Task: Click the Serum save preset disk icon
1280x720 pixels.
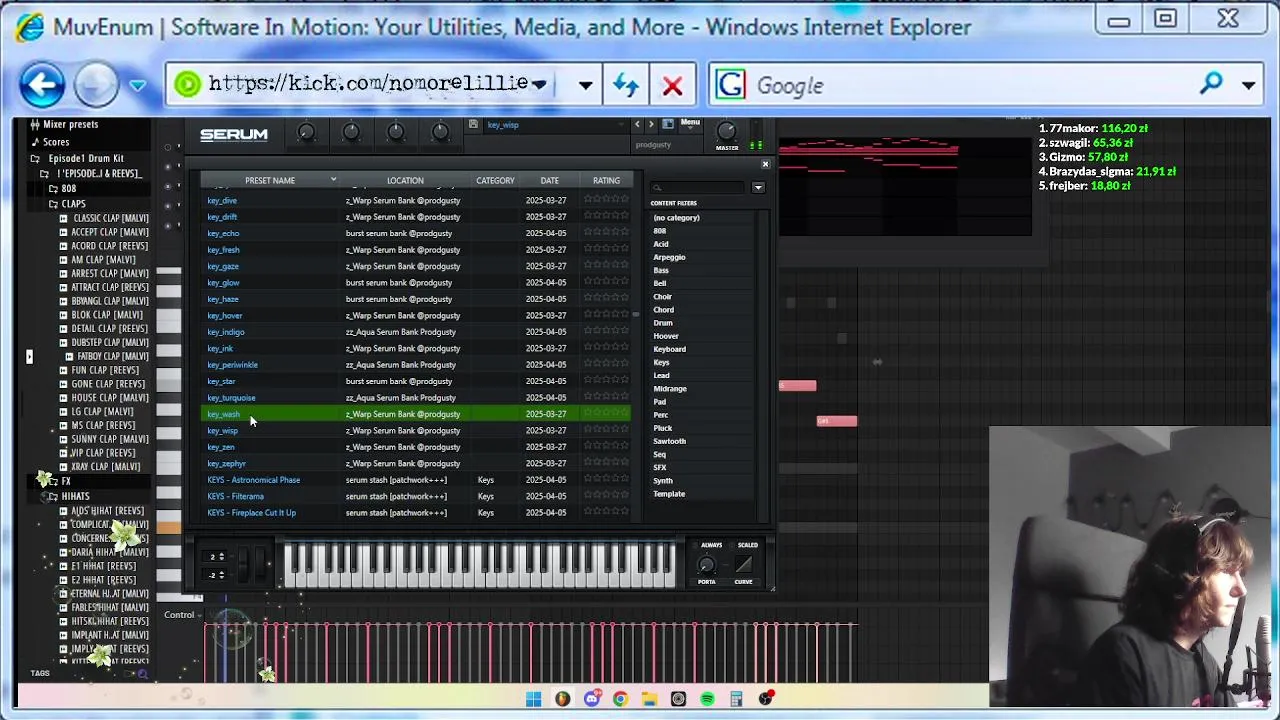Action: click(473, 124)
